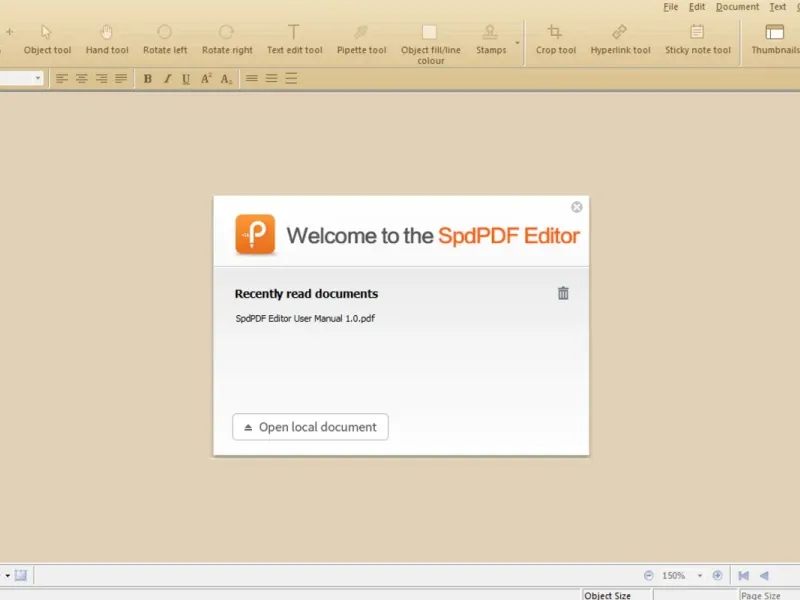Set the widest line spacing
This screenshot has height=600, width=800.
point(291,79)
